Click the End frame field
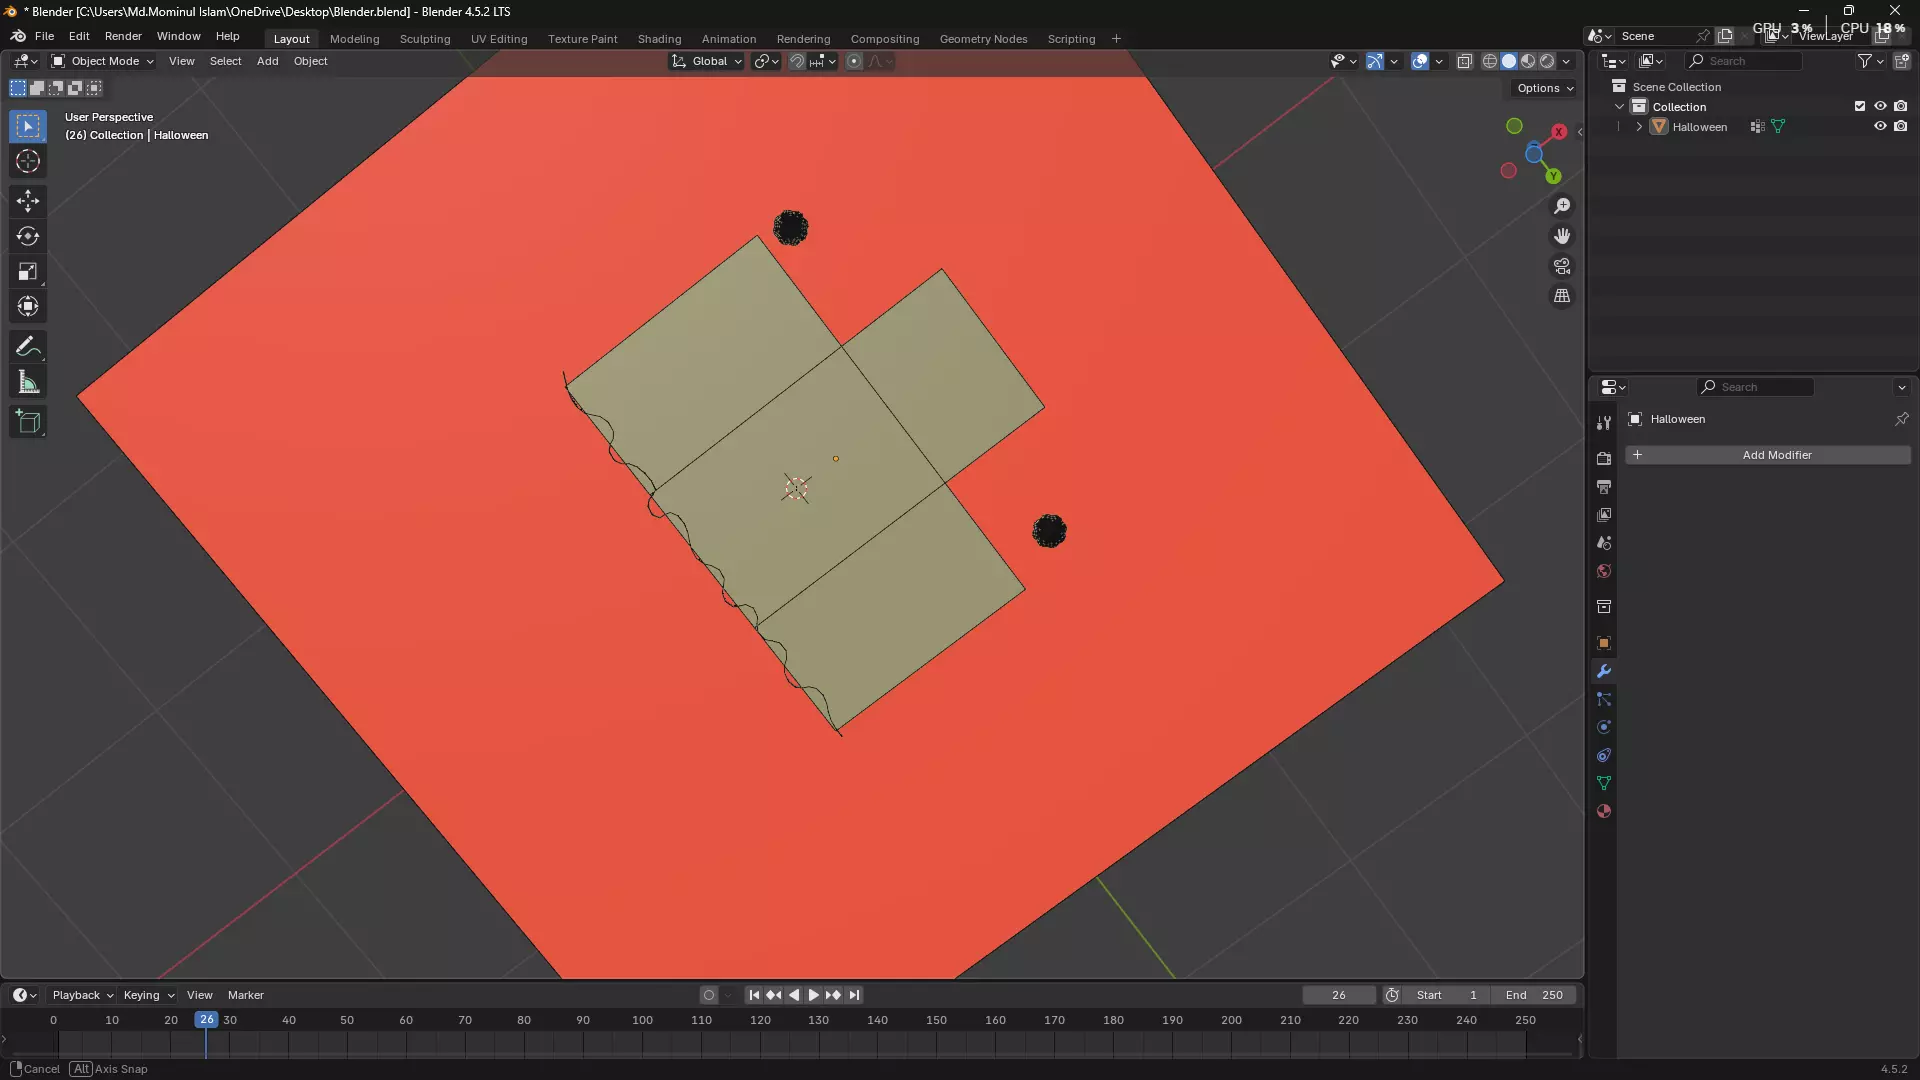The width and height of the screenshot is (1920, 1080). [1534, 995]
